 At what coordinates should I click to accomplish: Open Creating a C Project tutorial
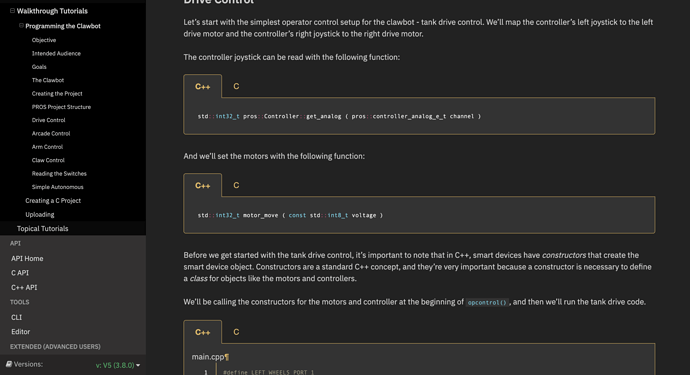pos(53,200)
